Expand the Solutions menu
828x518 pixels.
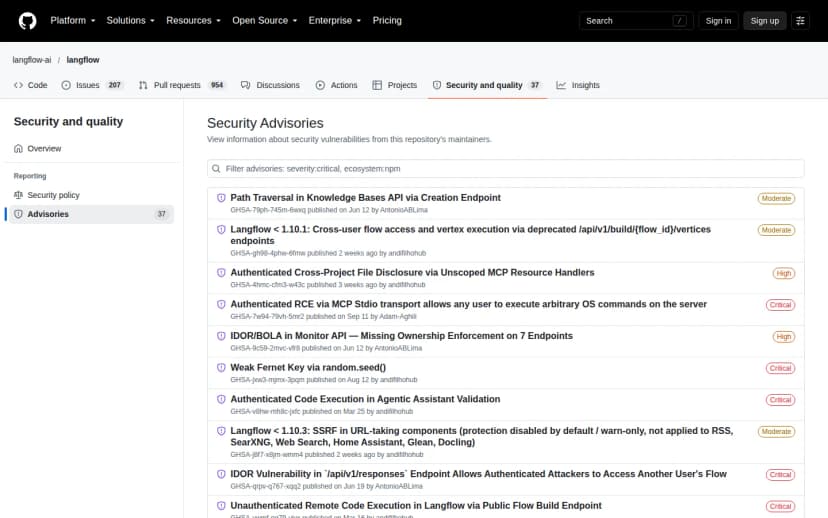(x=130, y=21)
